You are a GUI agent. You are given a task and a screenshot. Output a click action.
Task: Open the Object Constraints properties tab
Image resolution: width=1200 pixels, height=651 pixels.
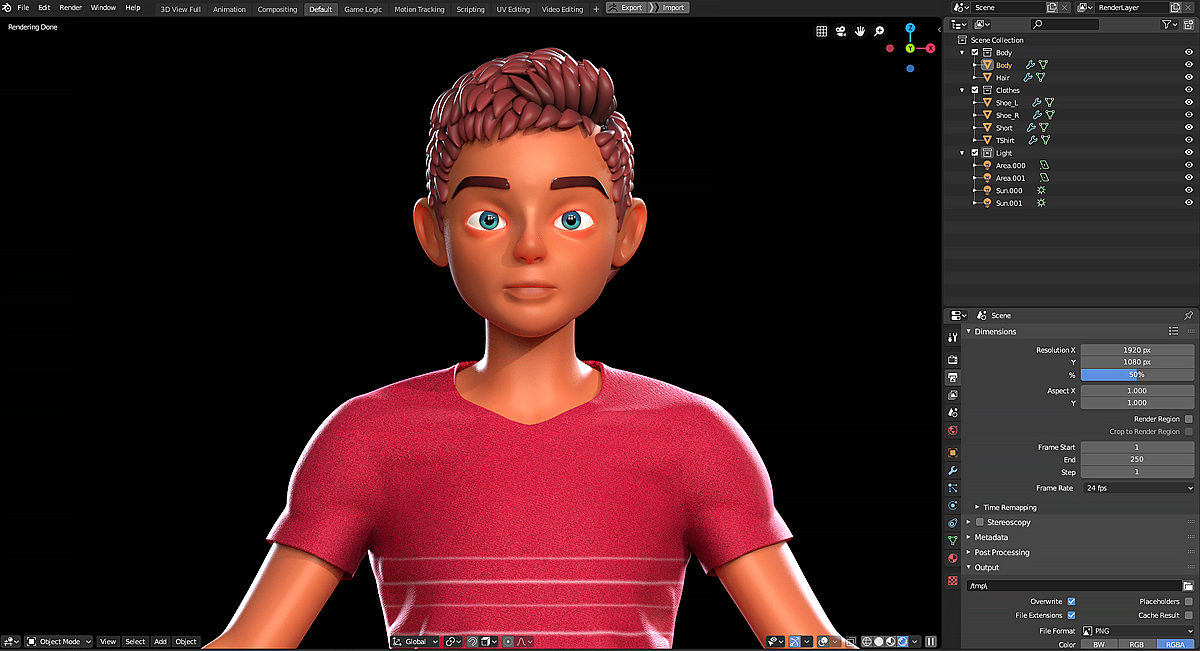coord(953,523)
